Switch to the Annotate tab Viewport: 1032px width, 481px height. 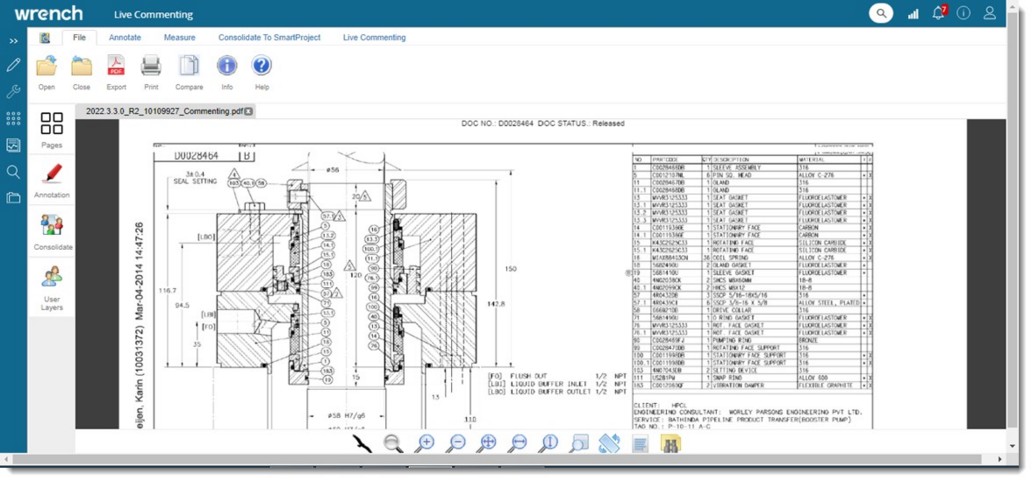click(x=125, y=38)
